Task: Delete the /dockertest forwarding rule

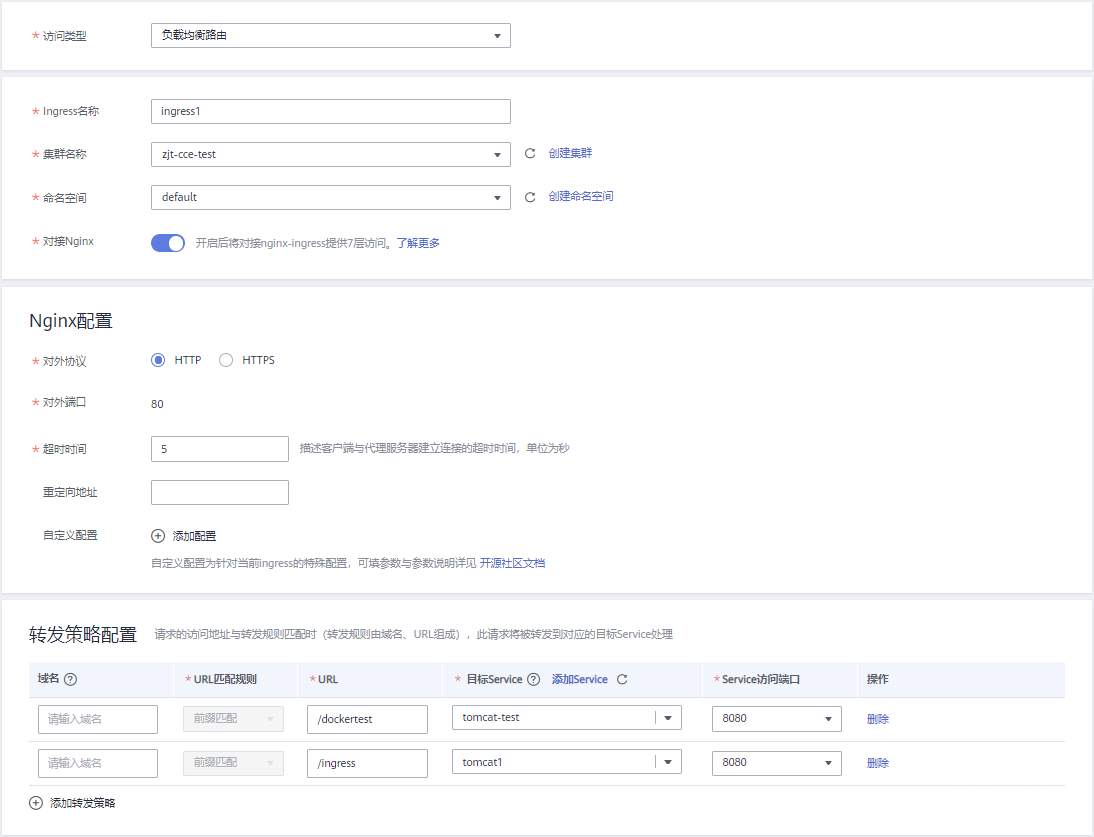Action: (x=878, y=719)
